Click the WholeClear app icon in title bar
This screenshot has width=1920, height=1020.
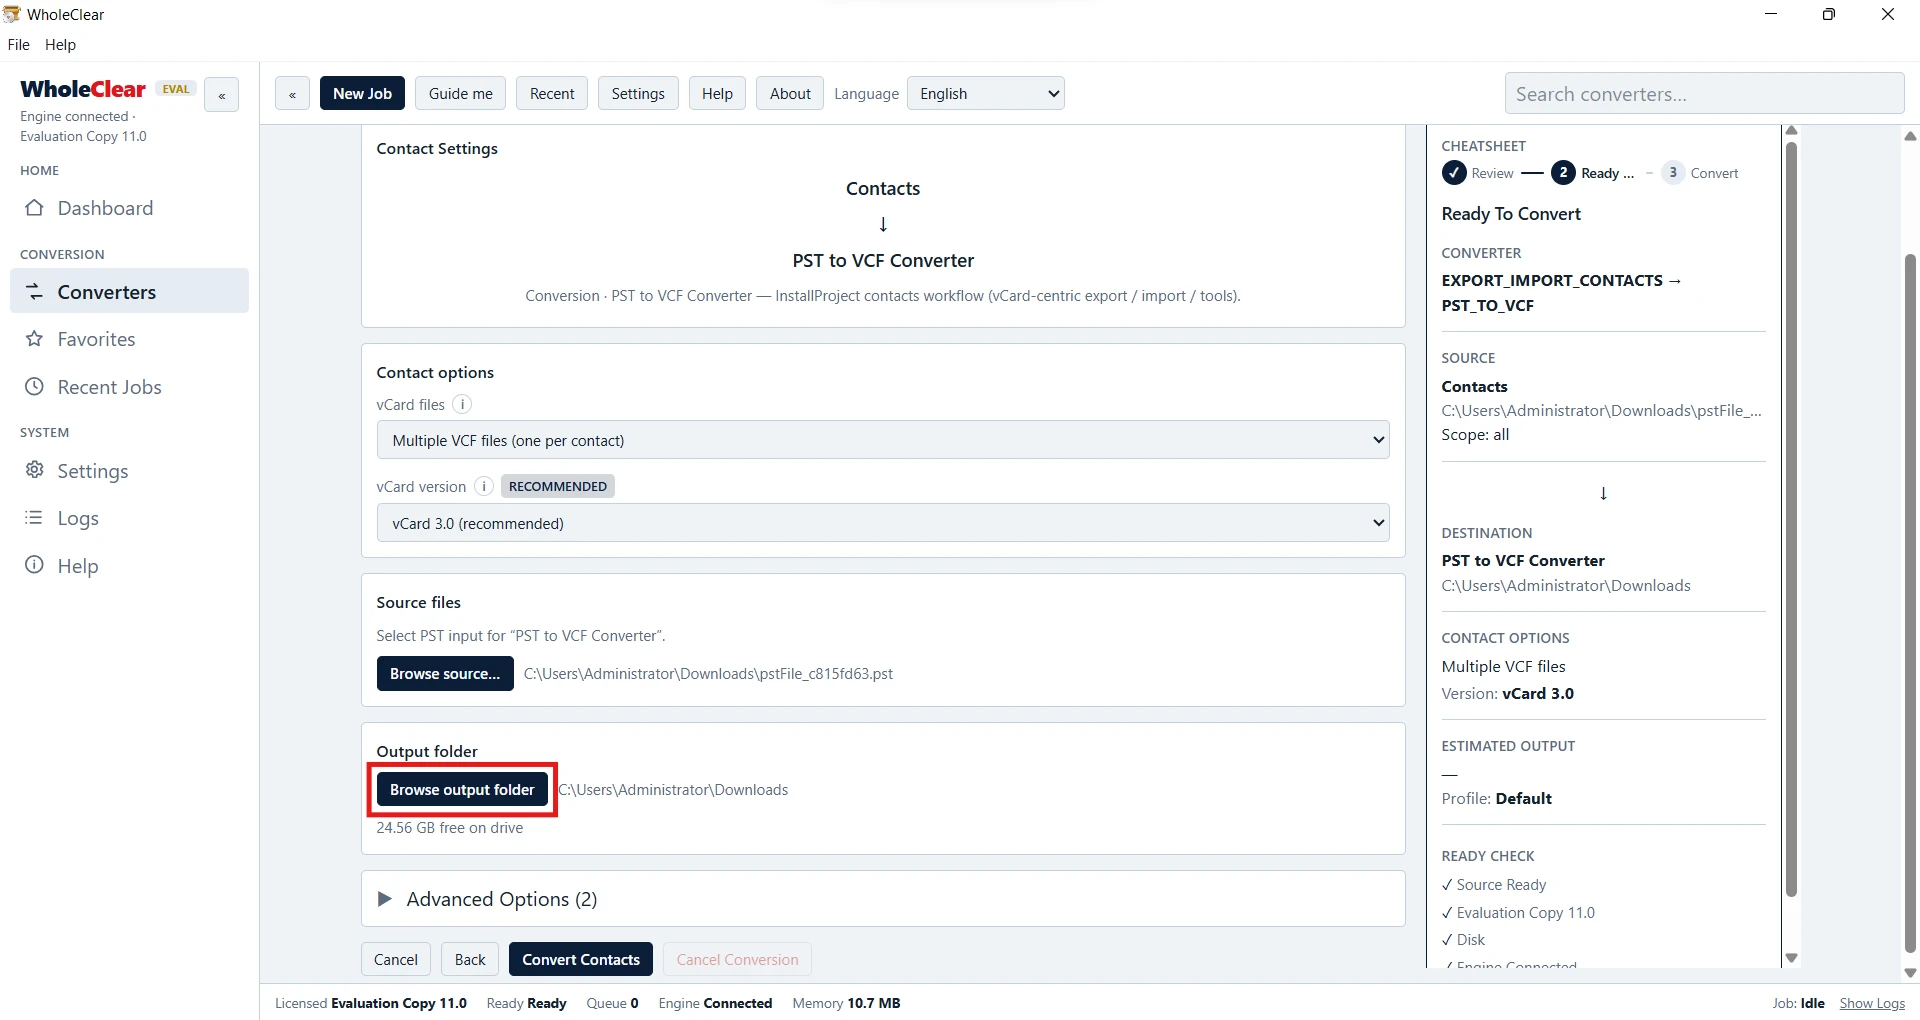click(12, 14)
